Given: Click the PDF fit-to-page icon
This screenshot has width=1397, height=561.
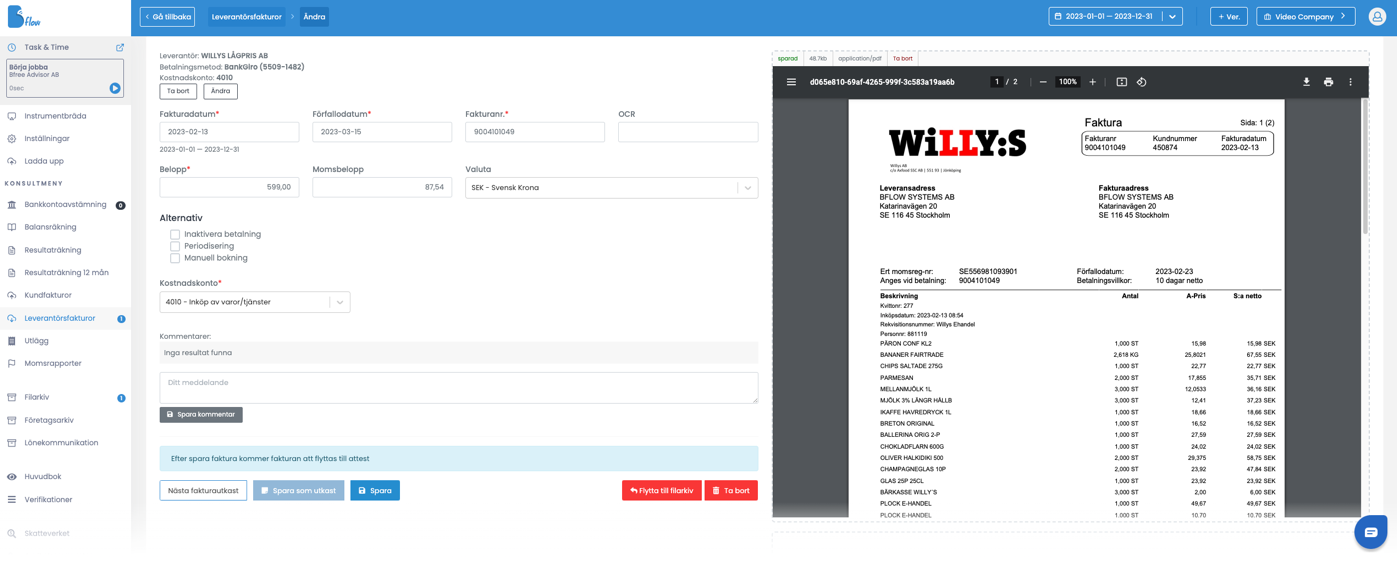Looking at the screenshot, I should (1121, 82).
